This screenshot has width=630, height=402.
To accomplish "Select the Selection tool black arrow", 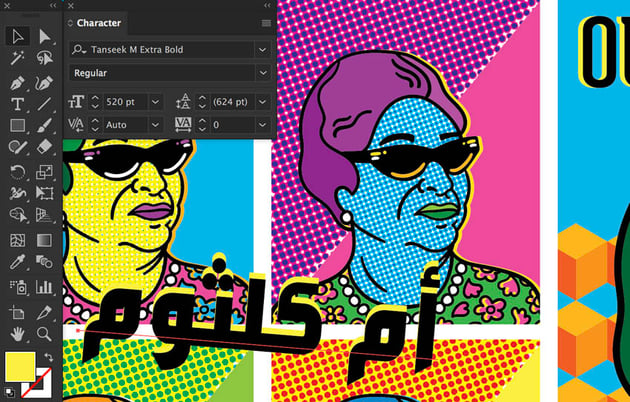I will tap(17, 36).
